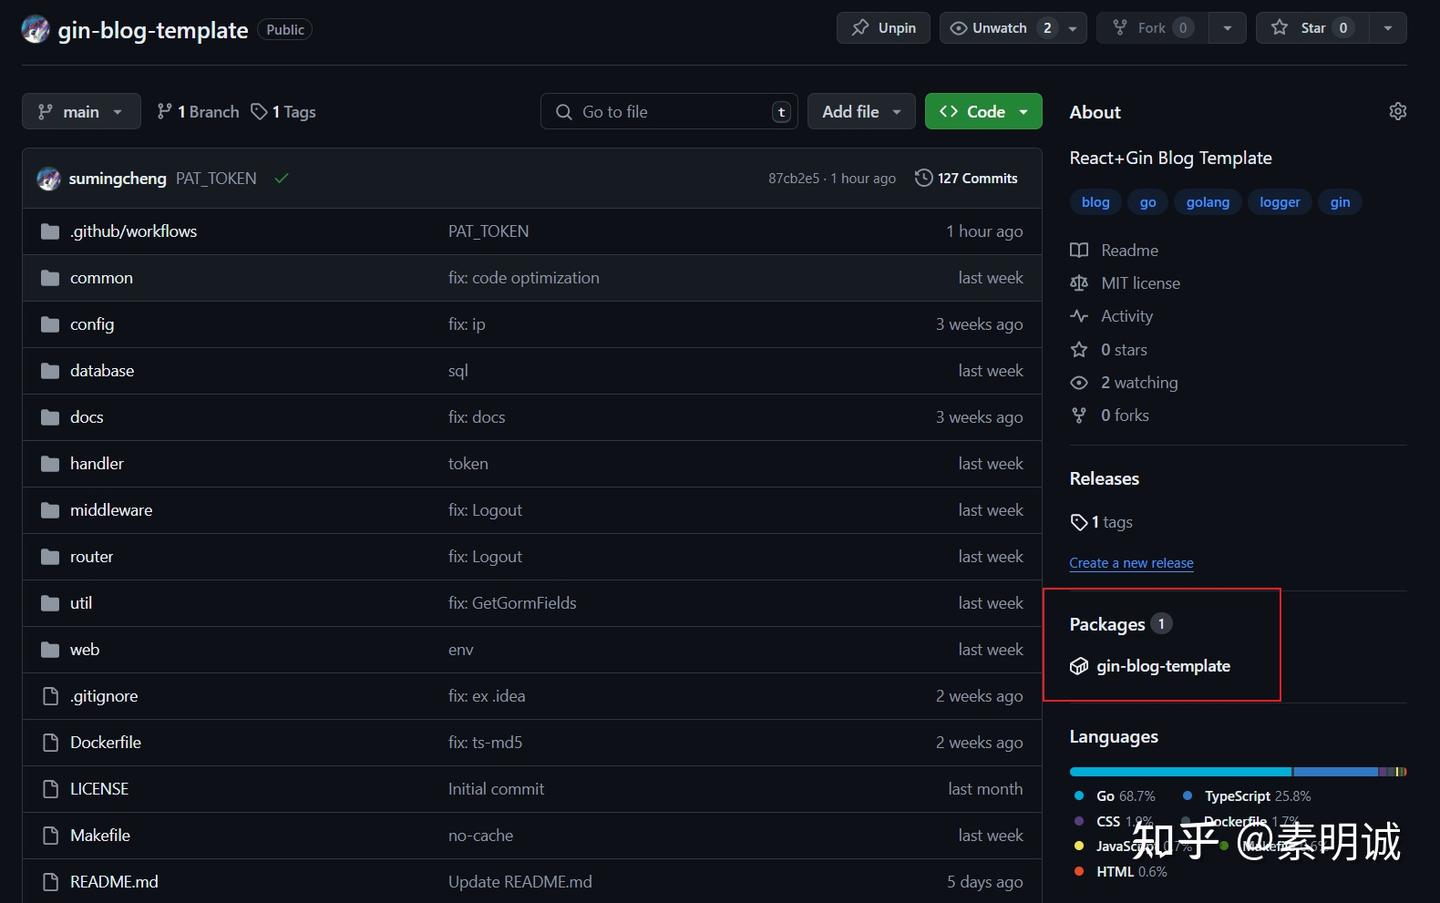Click the green commit status checkmark
Image resolution: width=1440 pixels, height=903 pixels.
click(x=281, y=178)
